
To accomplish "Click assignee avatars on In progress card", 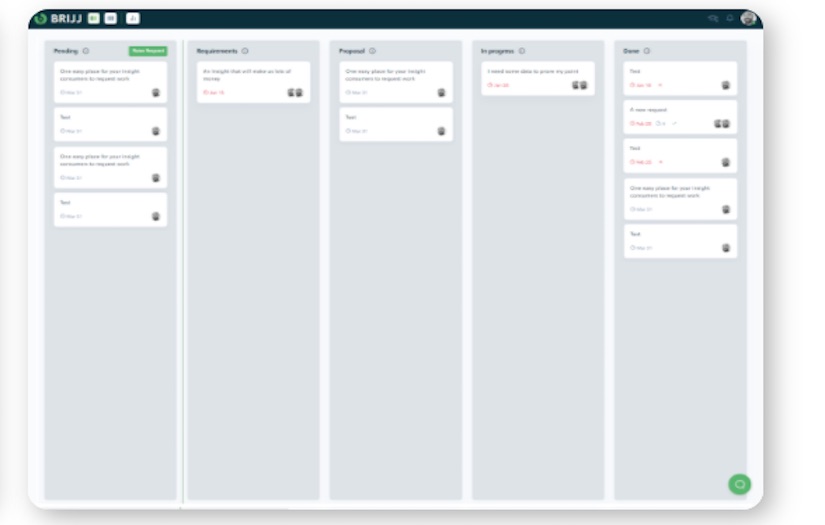I will pos(580,85).
